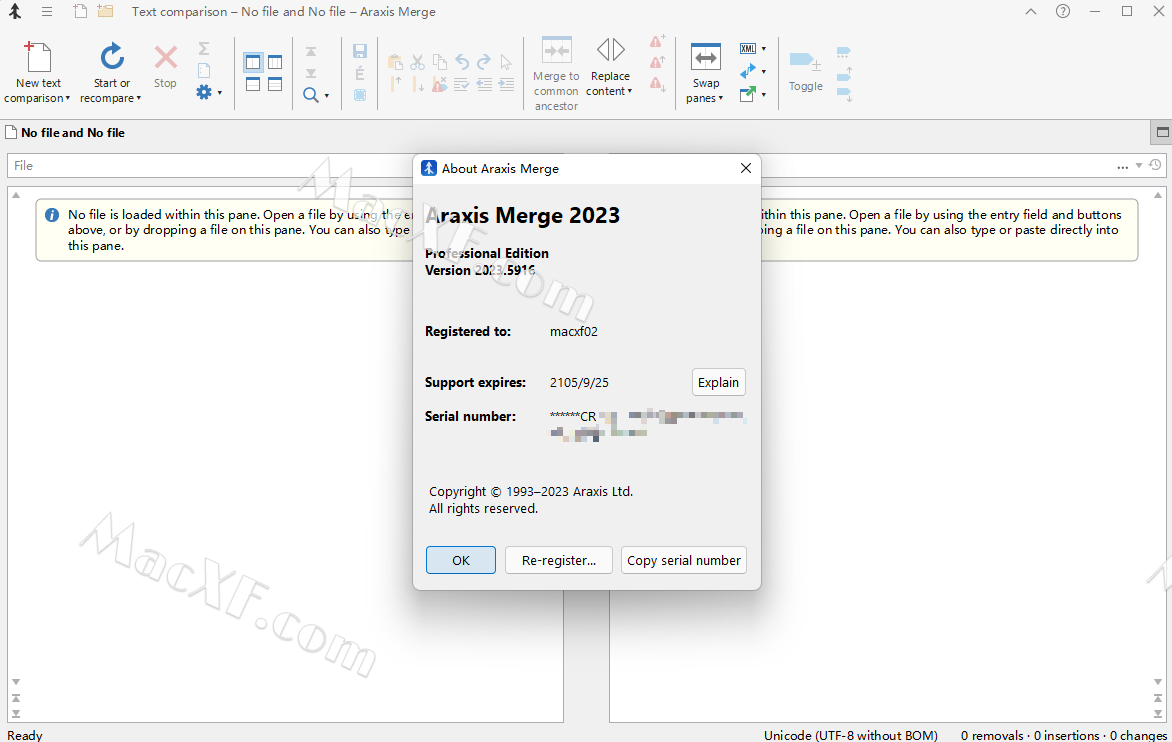Select the two-way horizontal layout icon
The image size is (1172, 742).
coord(253,84)
